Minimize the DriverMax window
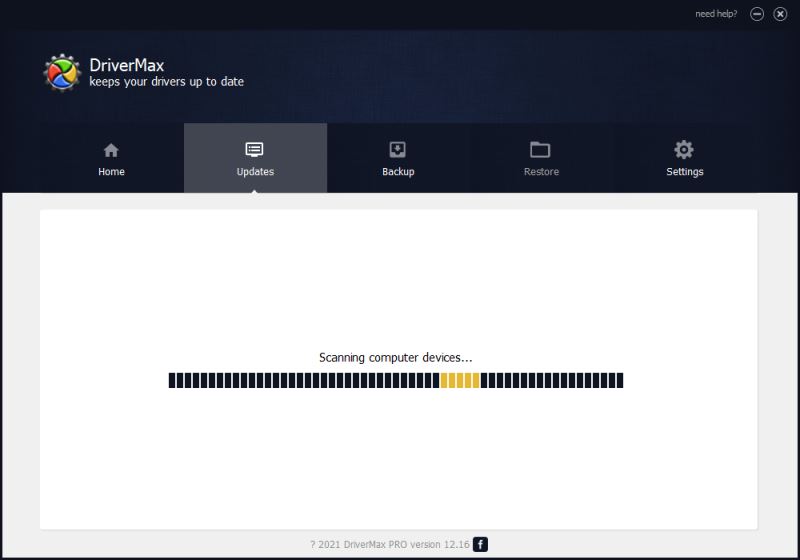The image size is (800, 560). tap(757, 14)
